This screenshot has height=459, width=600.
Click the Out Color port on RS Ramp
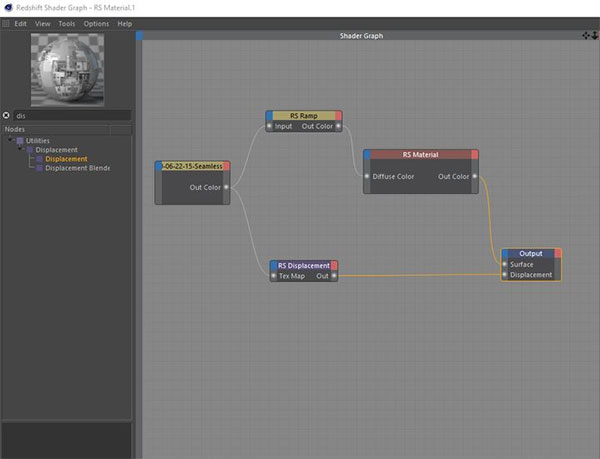tap(339, 126)
